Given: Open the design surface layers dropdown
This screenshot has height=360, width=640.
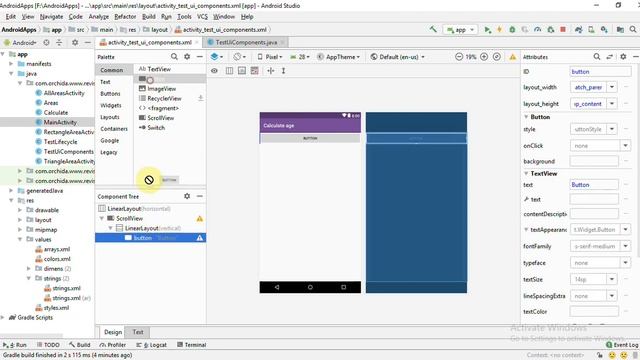Looking at the screenshot, I should [x=217, y=57].
